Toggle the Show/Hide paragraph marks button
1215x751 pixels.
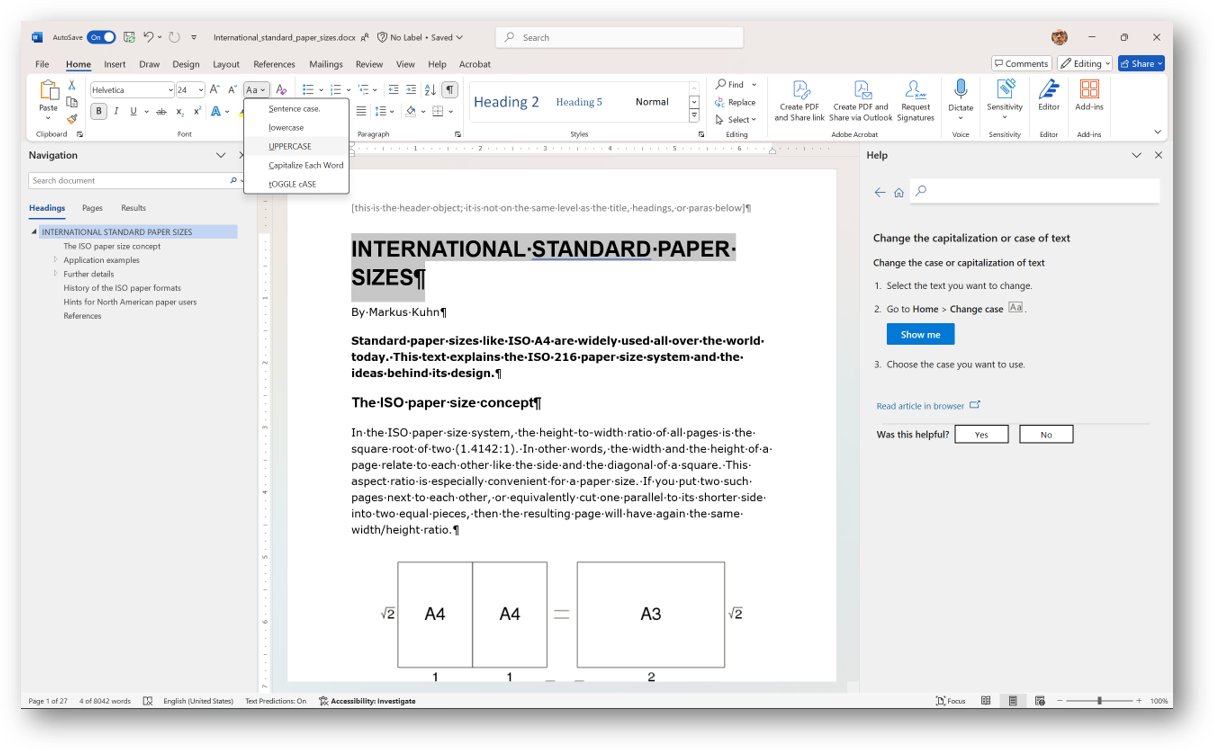pos(450,90)
